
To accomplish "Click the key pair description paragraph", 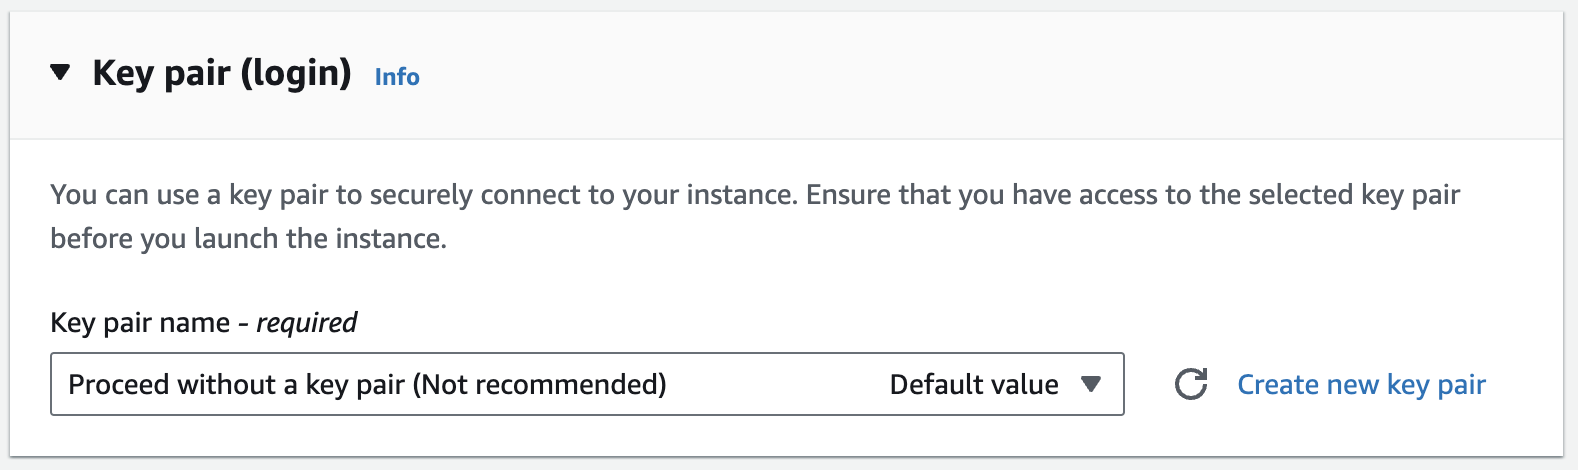I will click(x=755, y=195).
